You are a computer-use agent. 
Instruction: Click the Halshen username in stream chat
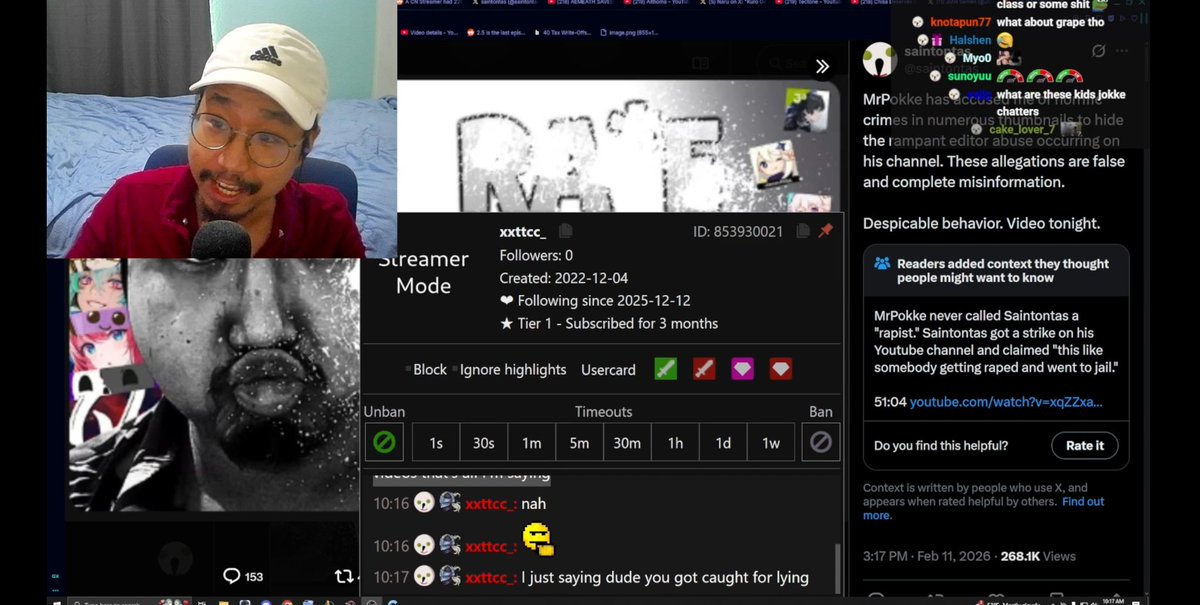(x=970, y=40)
